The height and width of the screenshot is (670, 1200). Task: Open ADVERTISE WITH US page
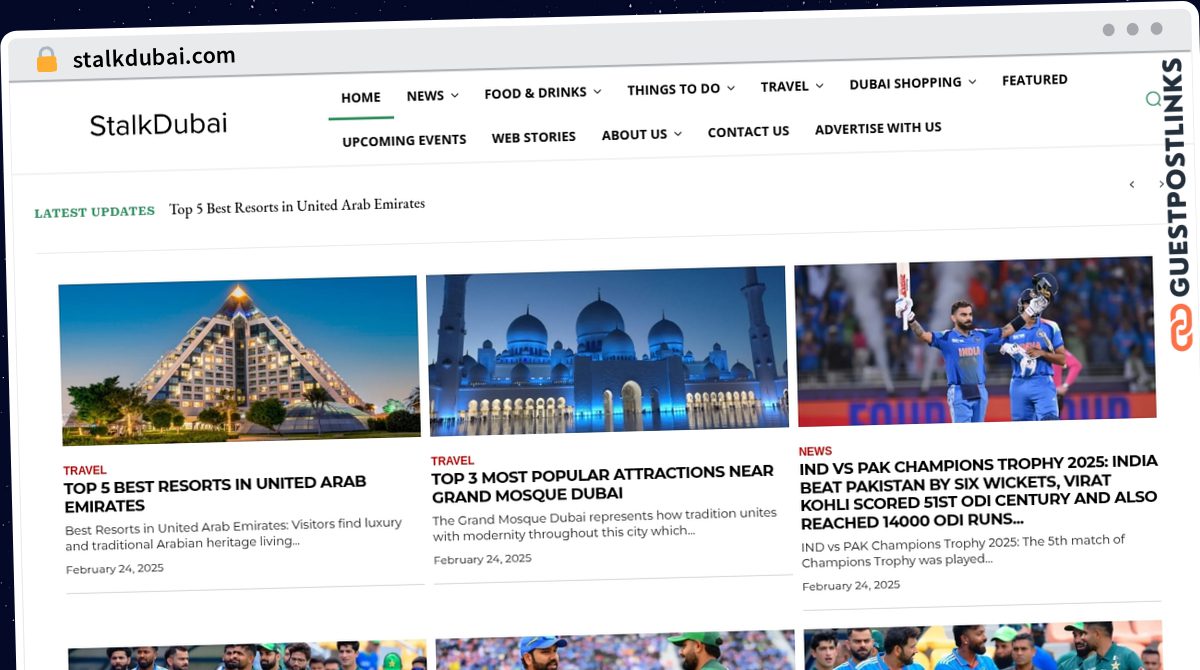point(878,128)
